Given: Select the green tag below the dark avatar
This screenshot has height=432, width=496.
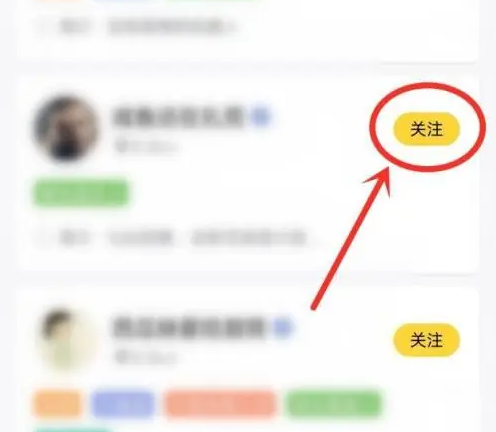Looking at the screenshot, I should click(x=81, y=193).
